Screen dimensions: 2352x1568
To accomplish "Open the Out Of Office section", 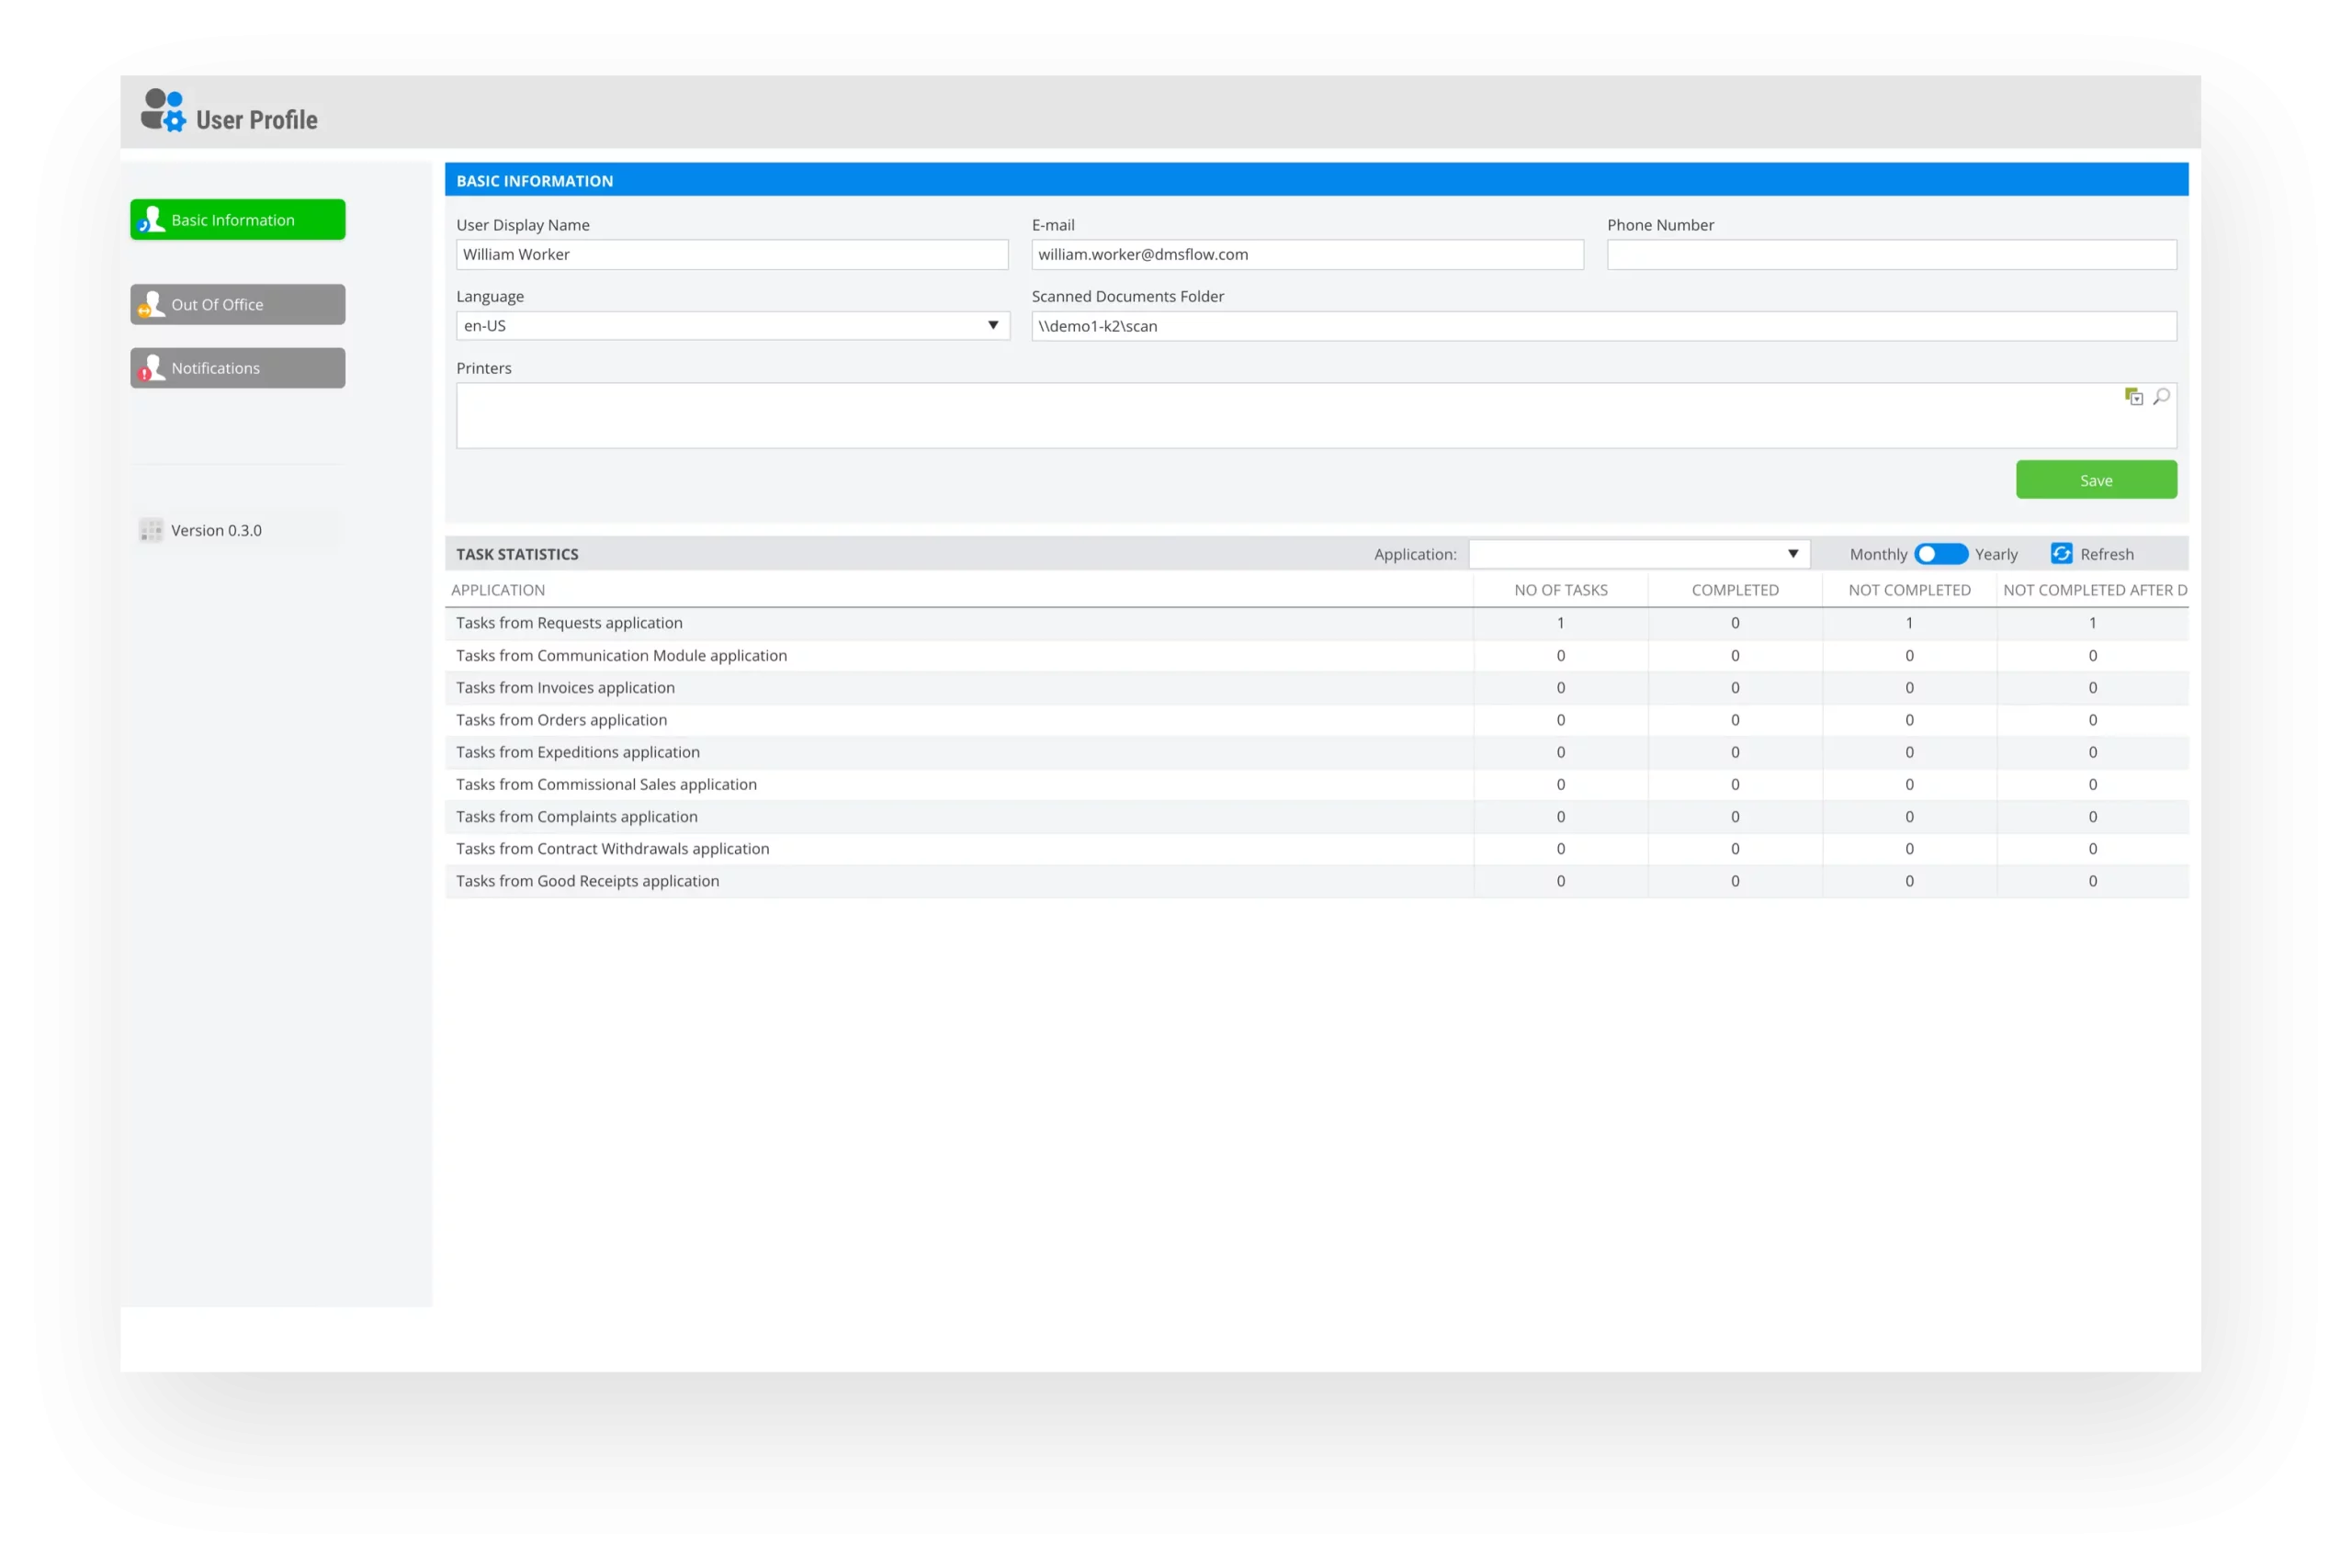I will point(238,304).
